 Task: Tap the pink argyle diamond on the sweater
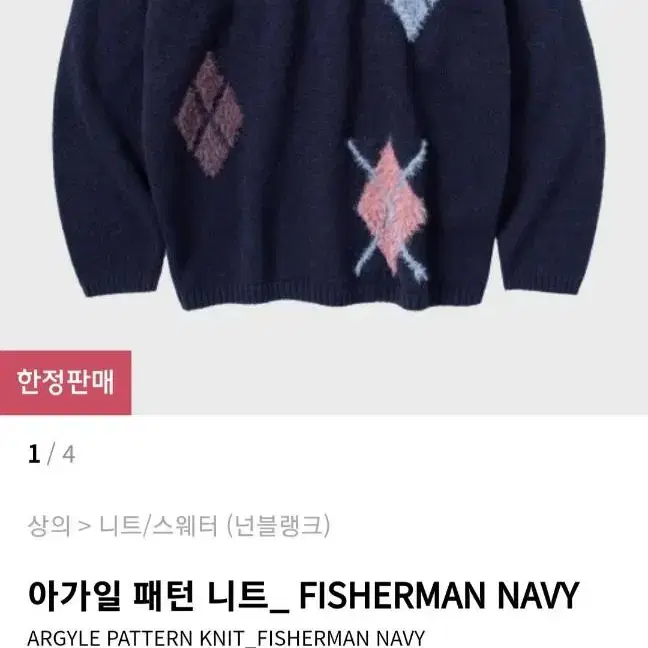coord(391,209)
